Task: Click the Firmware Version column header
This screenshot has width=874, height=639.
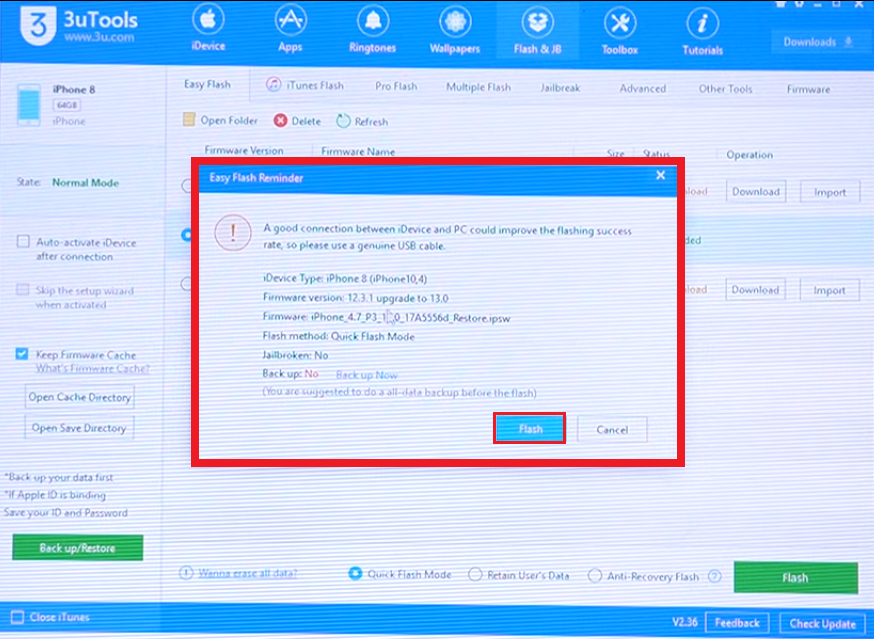Action: (244, 150)
